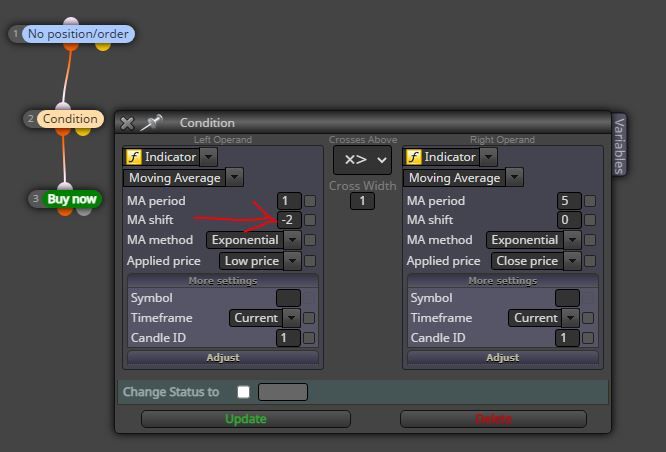Enable the Change Status to checkbox
This screenshot has width=666, height=452.
pos(243,392)
